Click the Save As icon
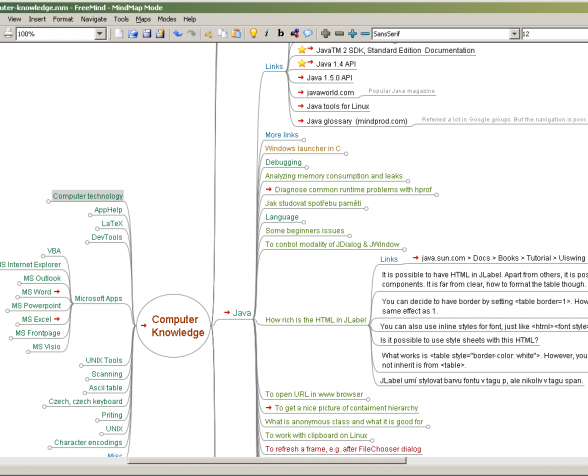This screenshot has width=588, height=476. coord(160,33)
